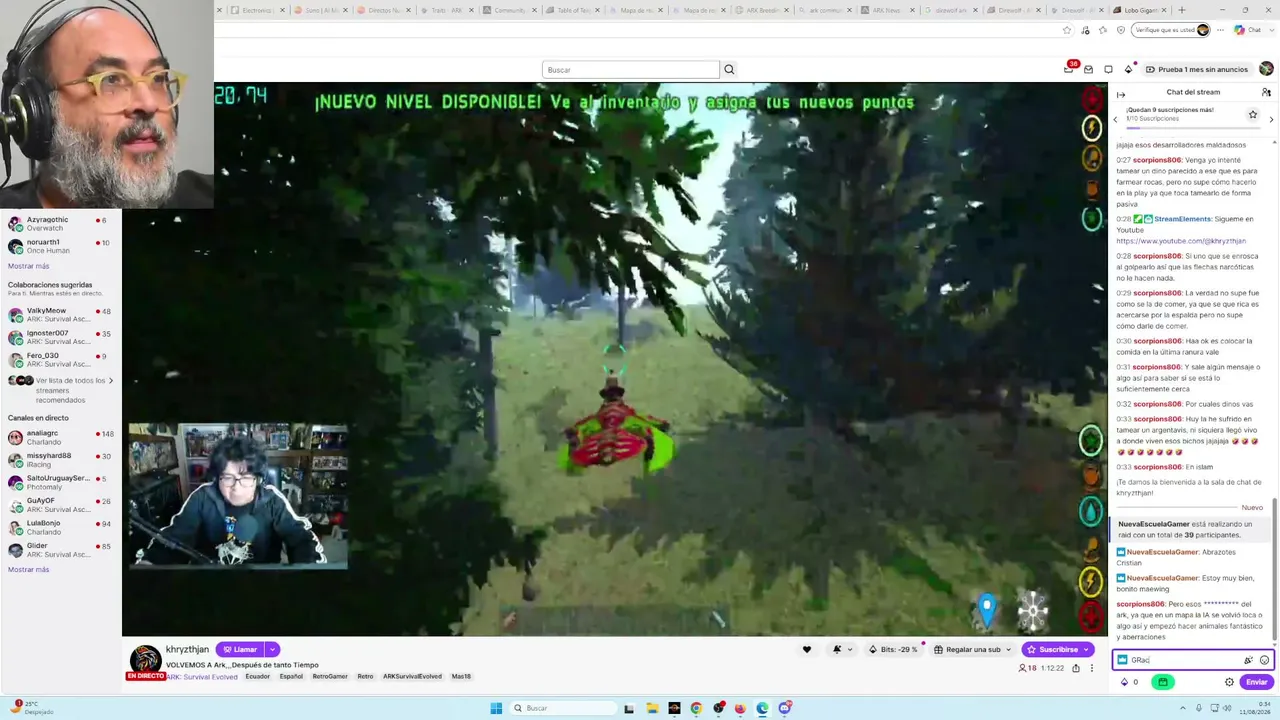Open a new browser tab
Viewport: 1280px width, 720px height.
pyautogui.click(x=1182, y=10)
